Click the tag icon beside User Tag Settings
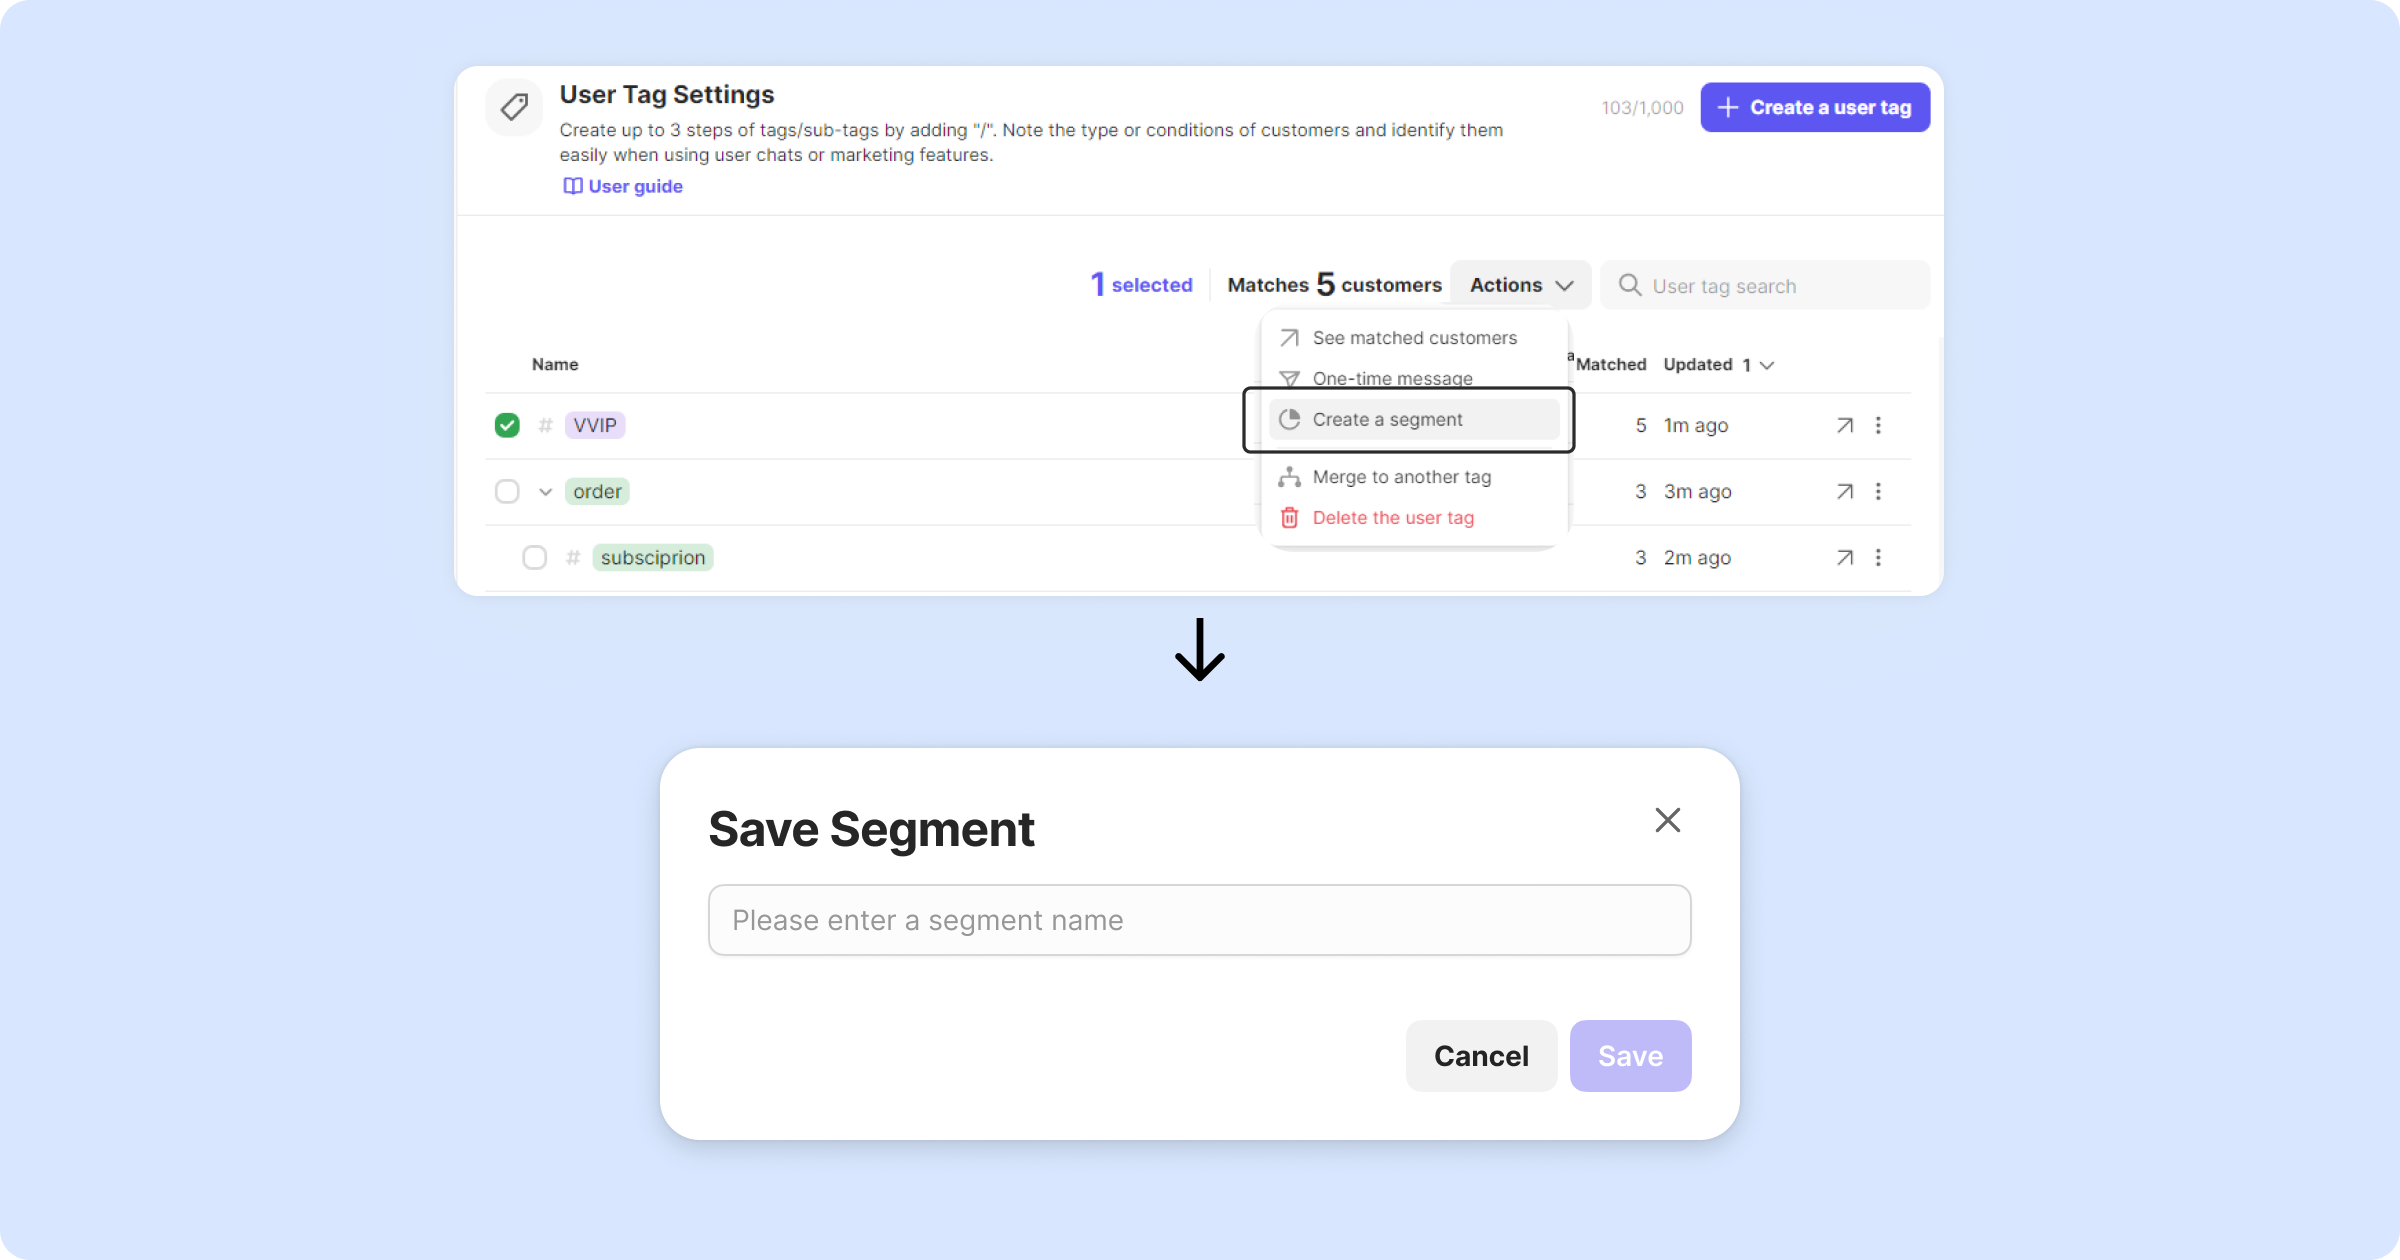The width and height of the screenshot is (2400, 1260). (514, 107)
